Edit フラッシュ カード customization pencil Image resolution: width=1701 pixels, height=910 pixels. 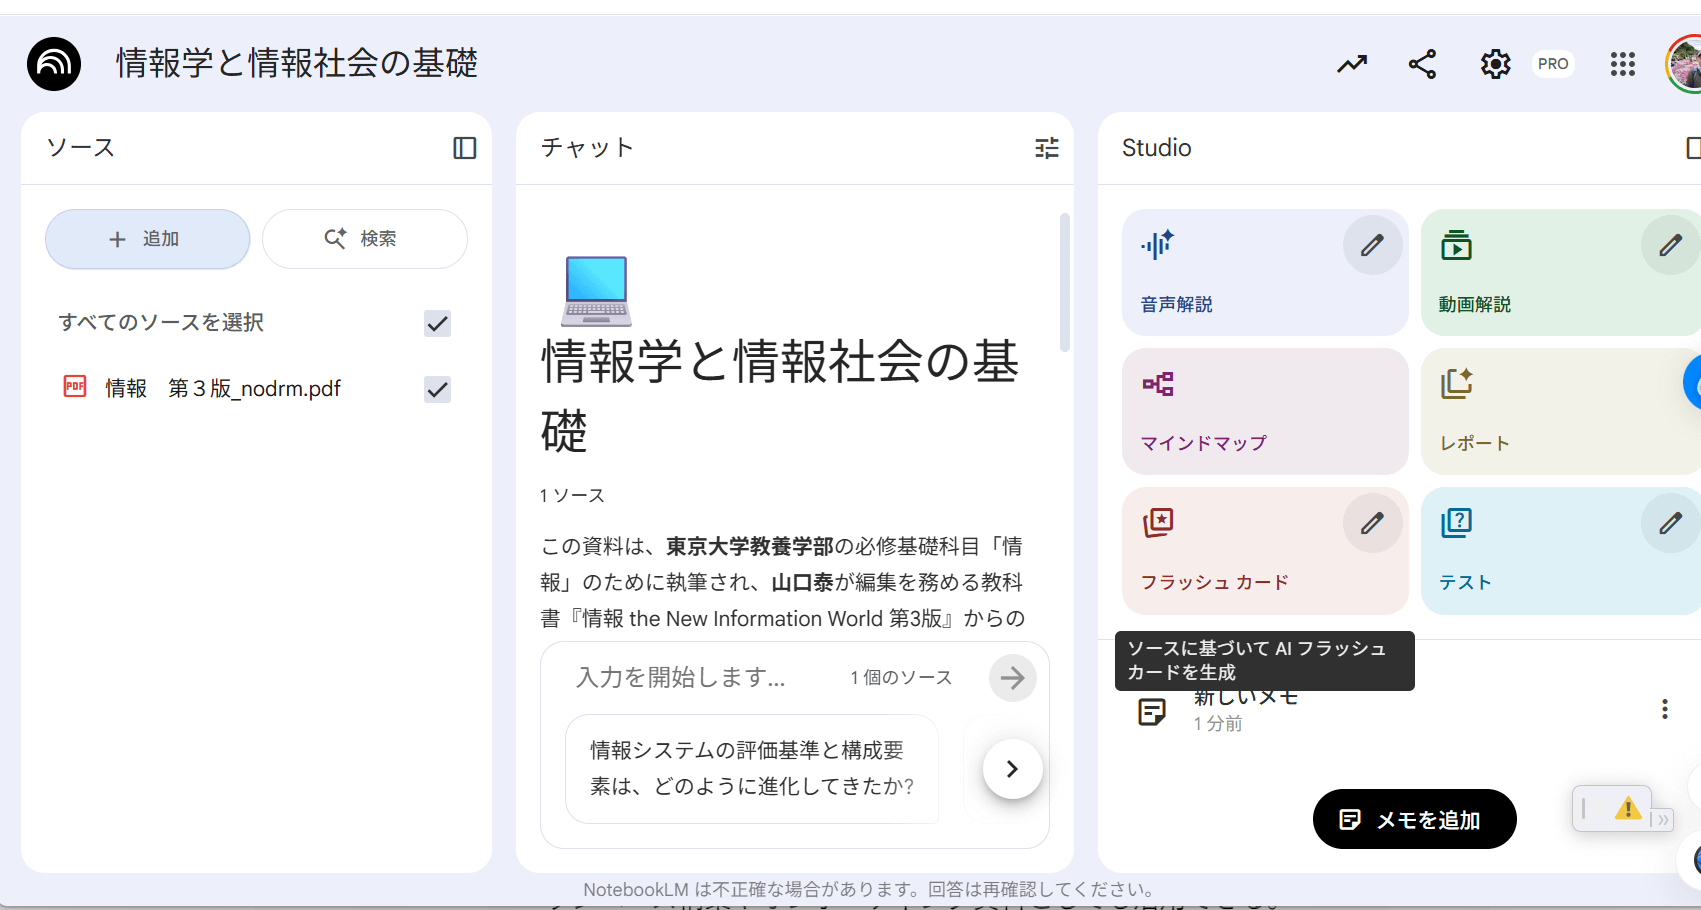[1372, 523]
